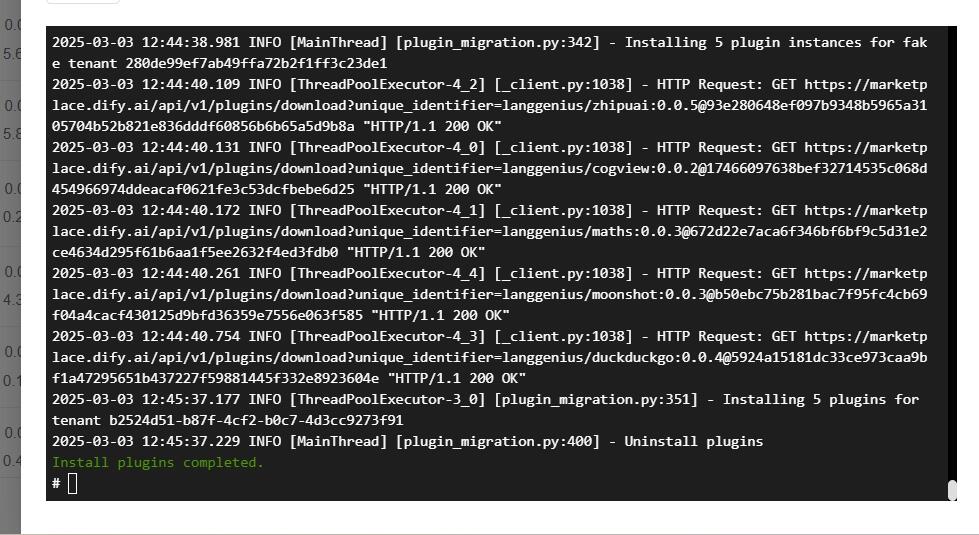
Task: Click the [plugin_migration.py:351] source reference
Action: coord(596,400)
